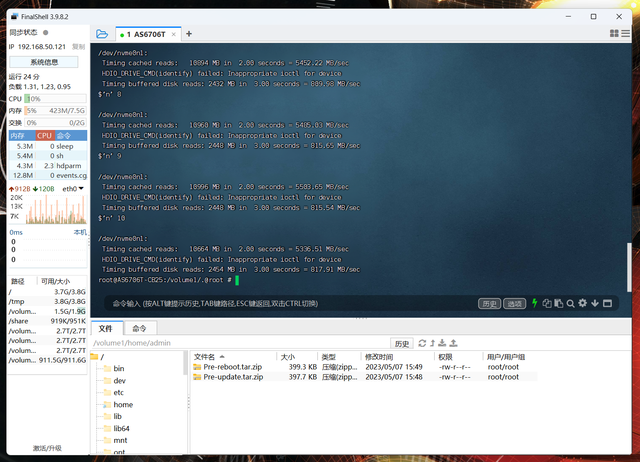Image resolution: width=640 pixels, height=462 pixels.
Task: Close the AS6706T session tab
Action: tap(172, 34)
